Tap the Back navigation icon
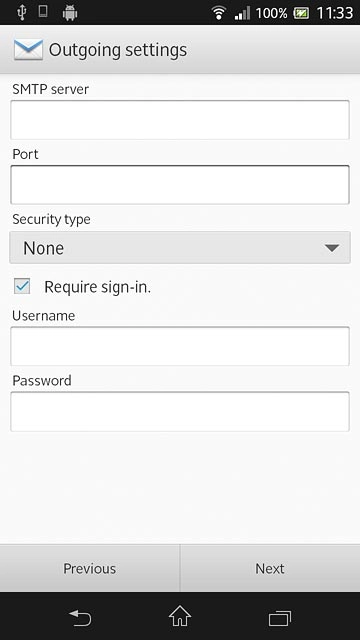This screenshot has width=360, height=640. coord(80,617)
